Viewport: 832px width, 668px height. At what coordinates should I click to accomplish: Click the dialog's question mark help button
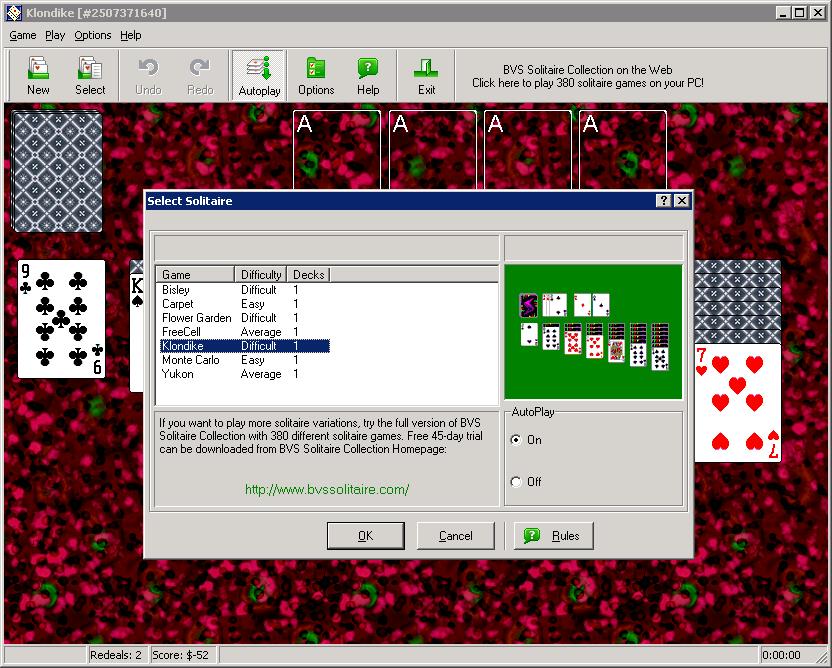pyautogui.click(x=664, y=201)
